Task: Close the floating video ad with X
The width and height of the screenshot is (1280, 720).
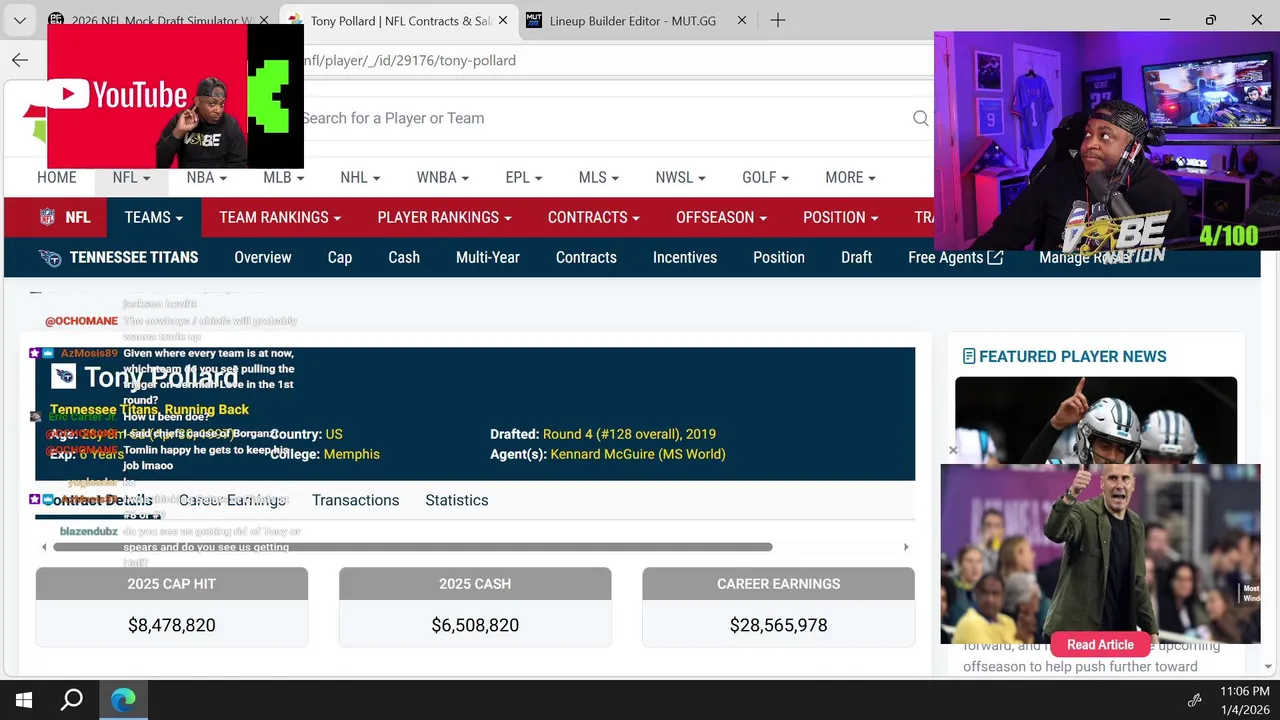Action: click(953, 450)
